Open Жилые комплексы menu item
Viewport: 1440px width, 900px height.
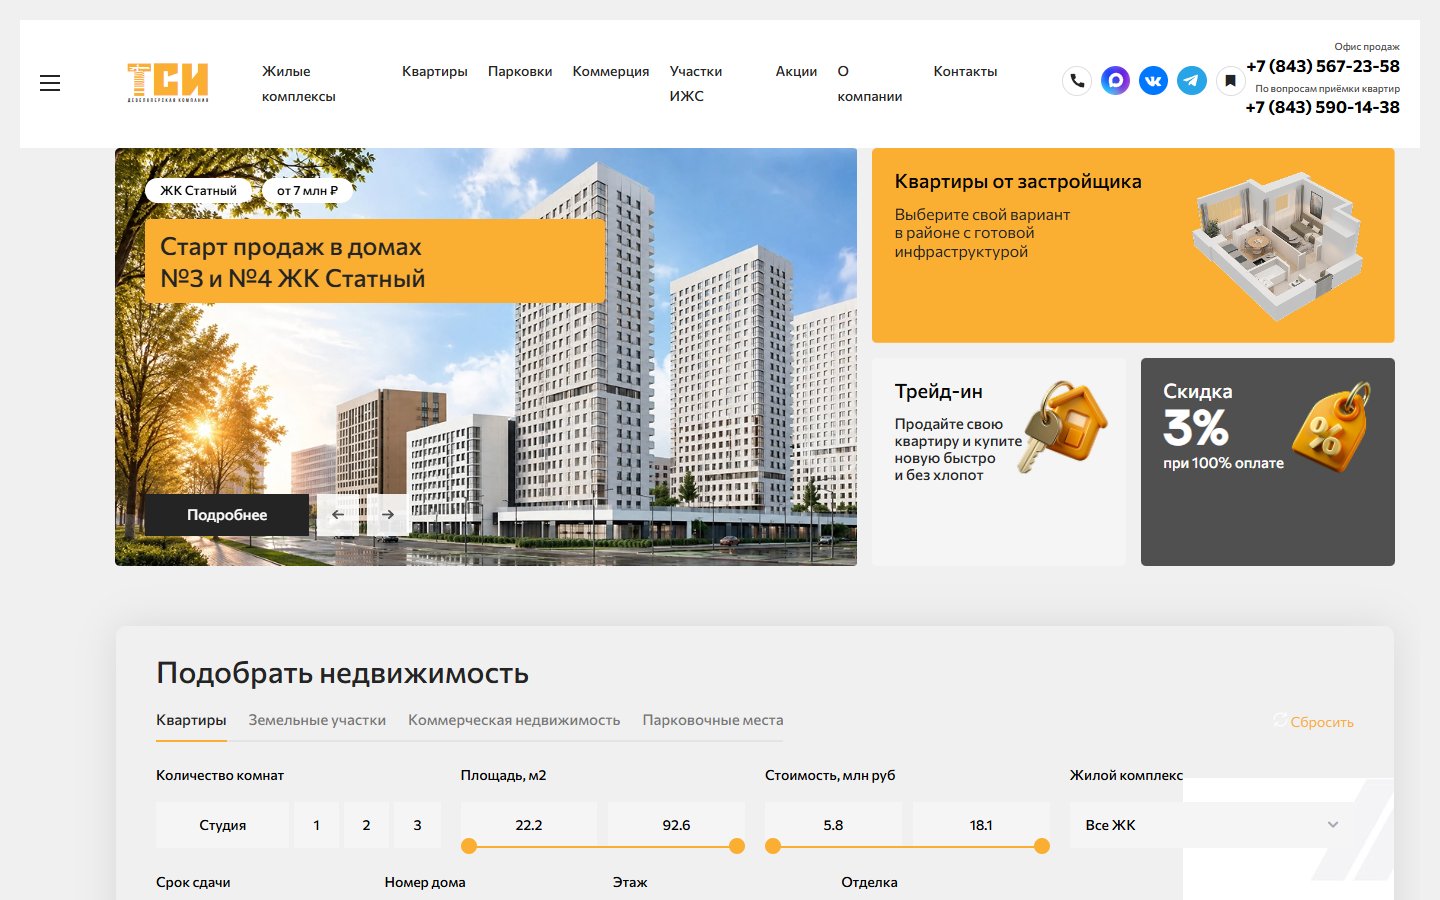(x=299, y=84)
